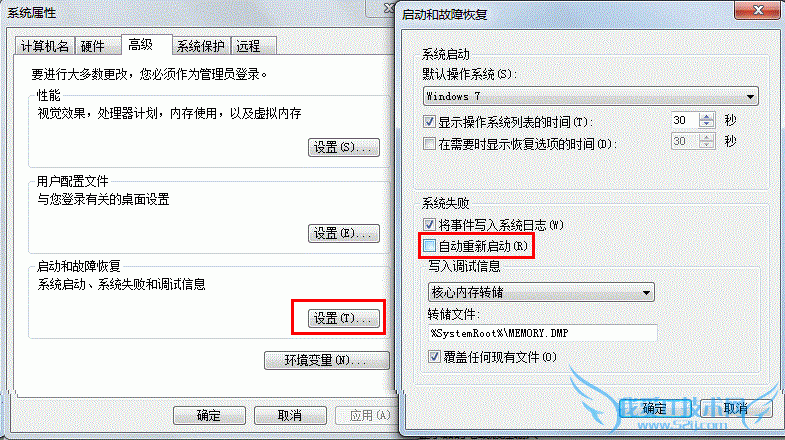Viewport: 785px width, 440px height.
Task: Enable 在需要时显示恢复选项的时间 checkbox
Action: pyautogui.click(x=429, y=144)
